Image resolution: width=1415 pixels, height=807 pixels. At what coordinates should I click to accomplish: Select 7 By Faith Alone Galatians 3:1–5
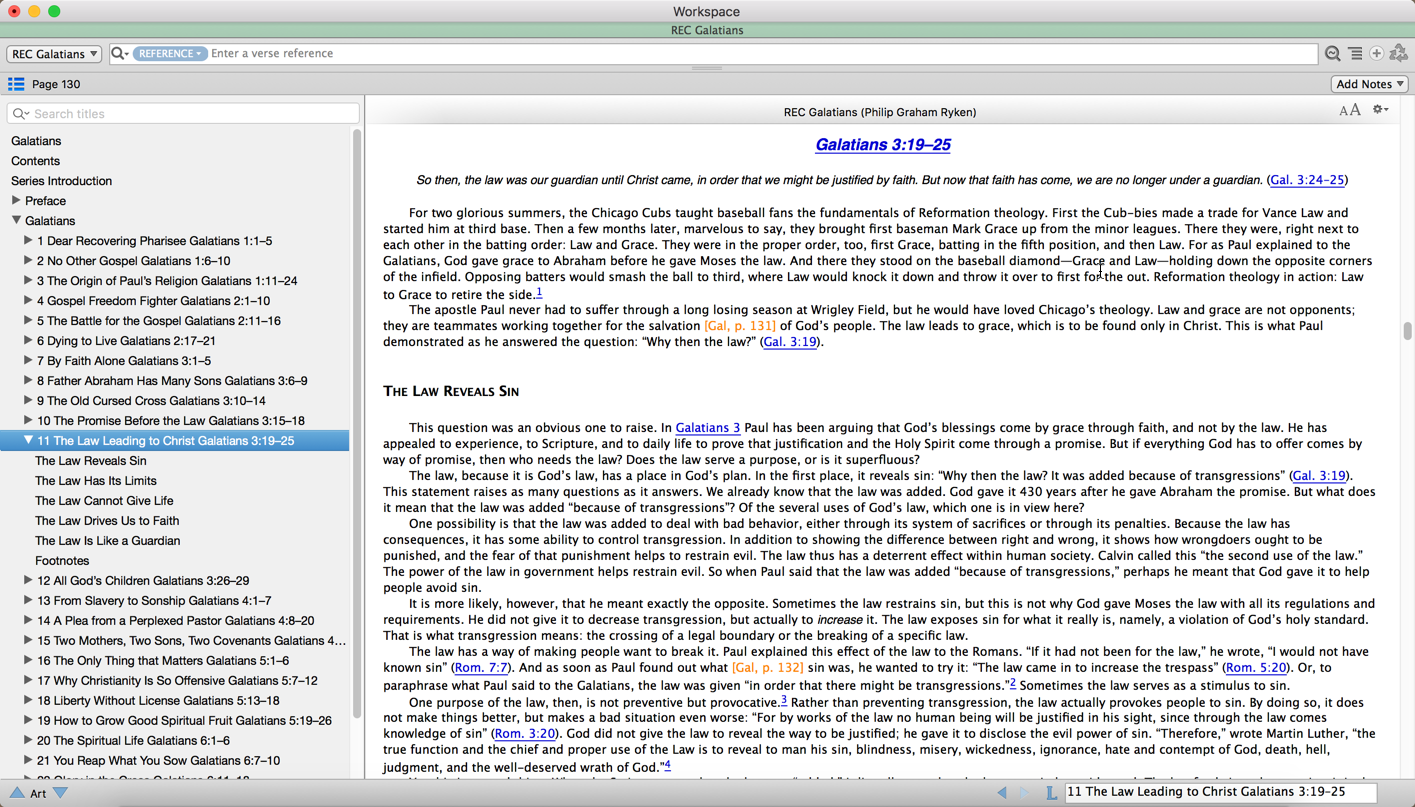coord(124,361)
